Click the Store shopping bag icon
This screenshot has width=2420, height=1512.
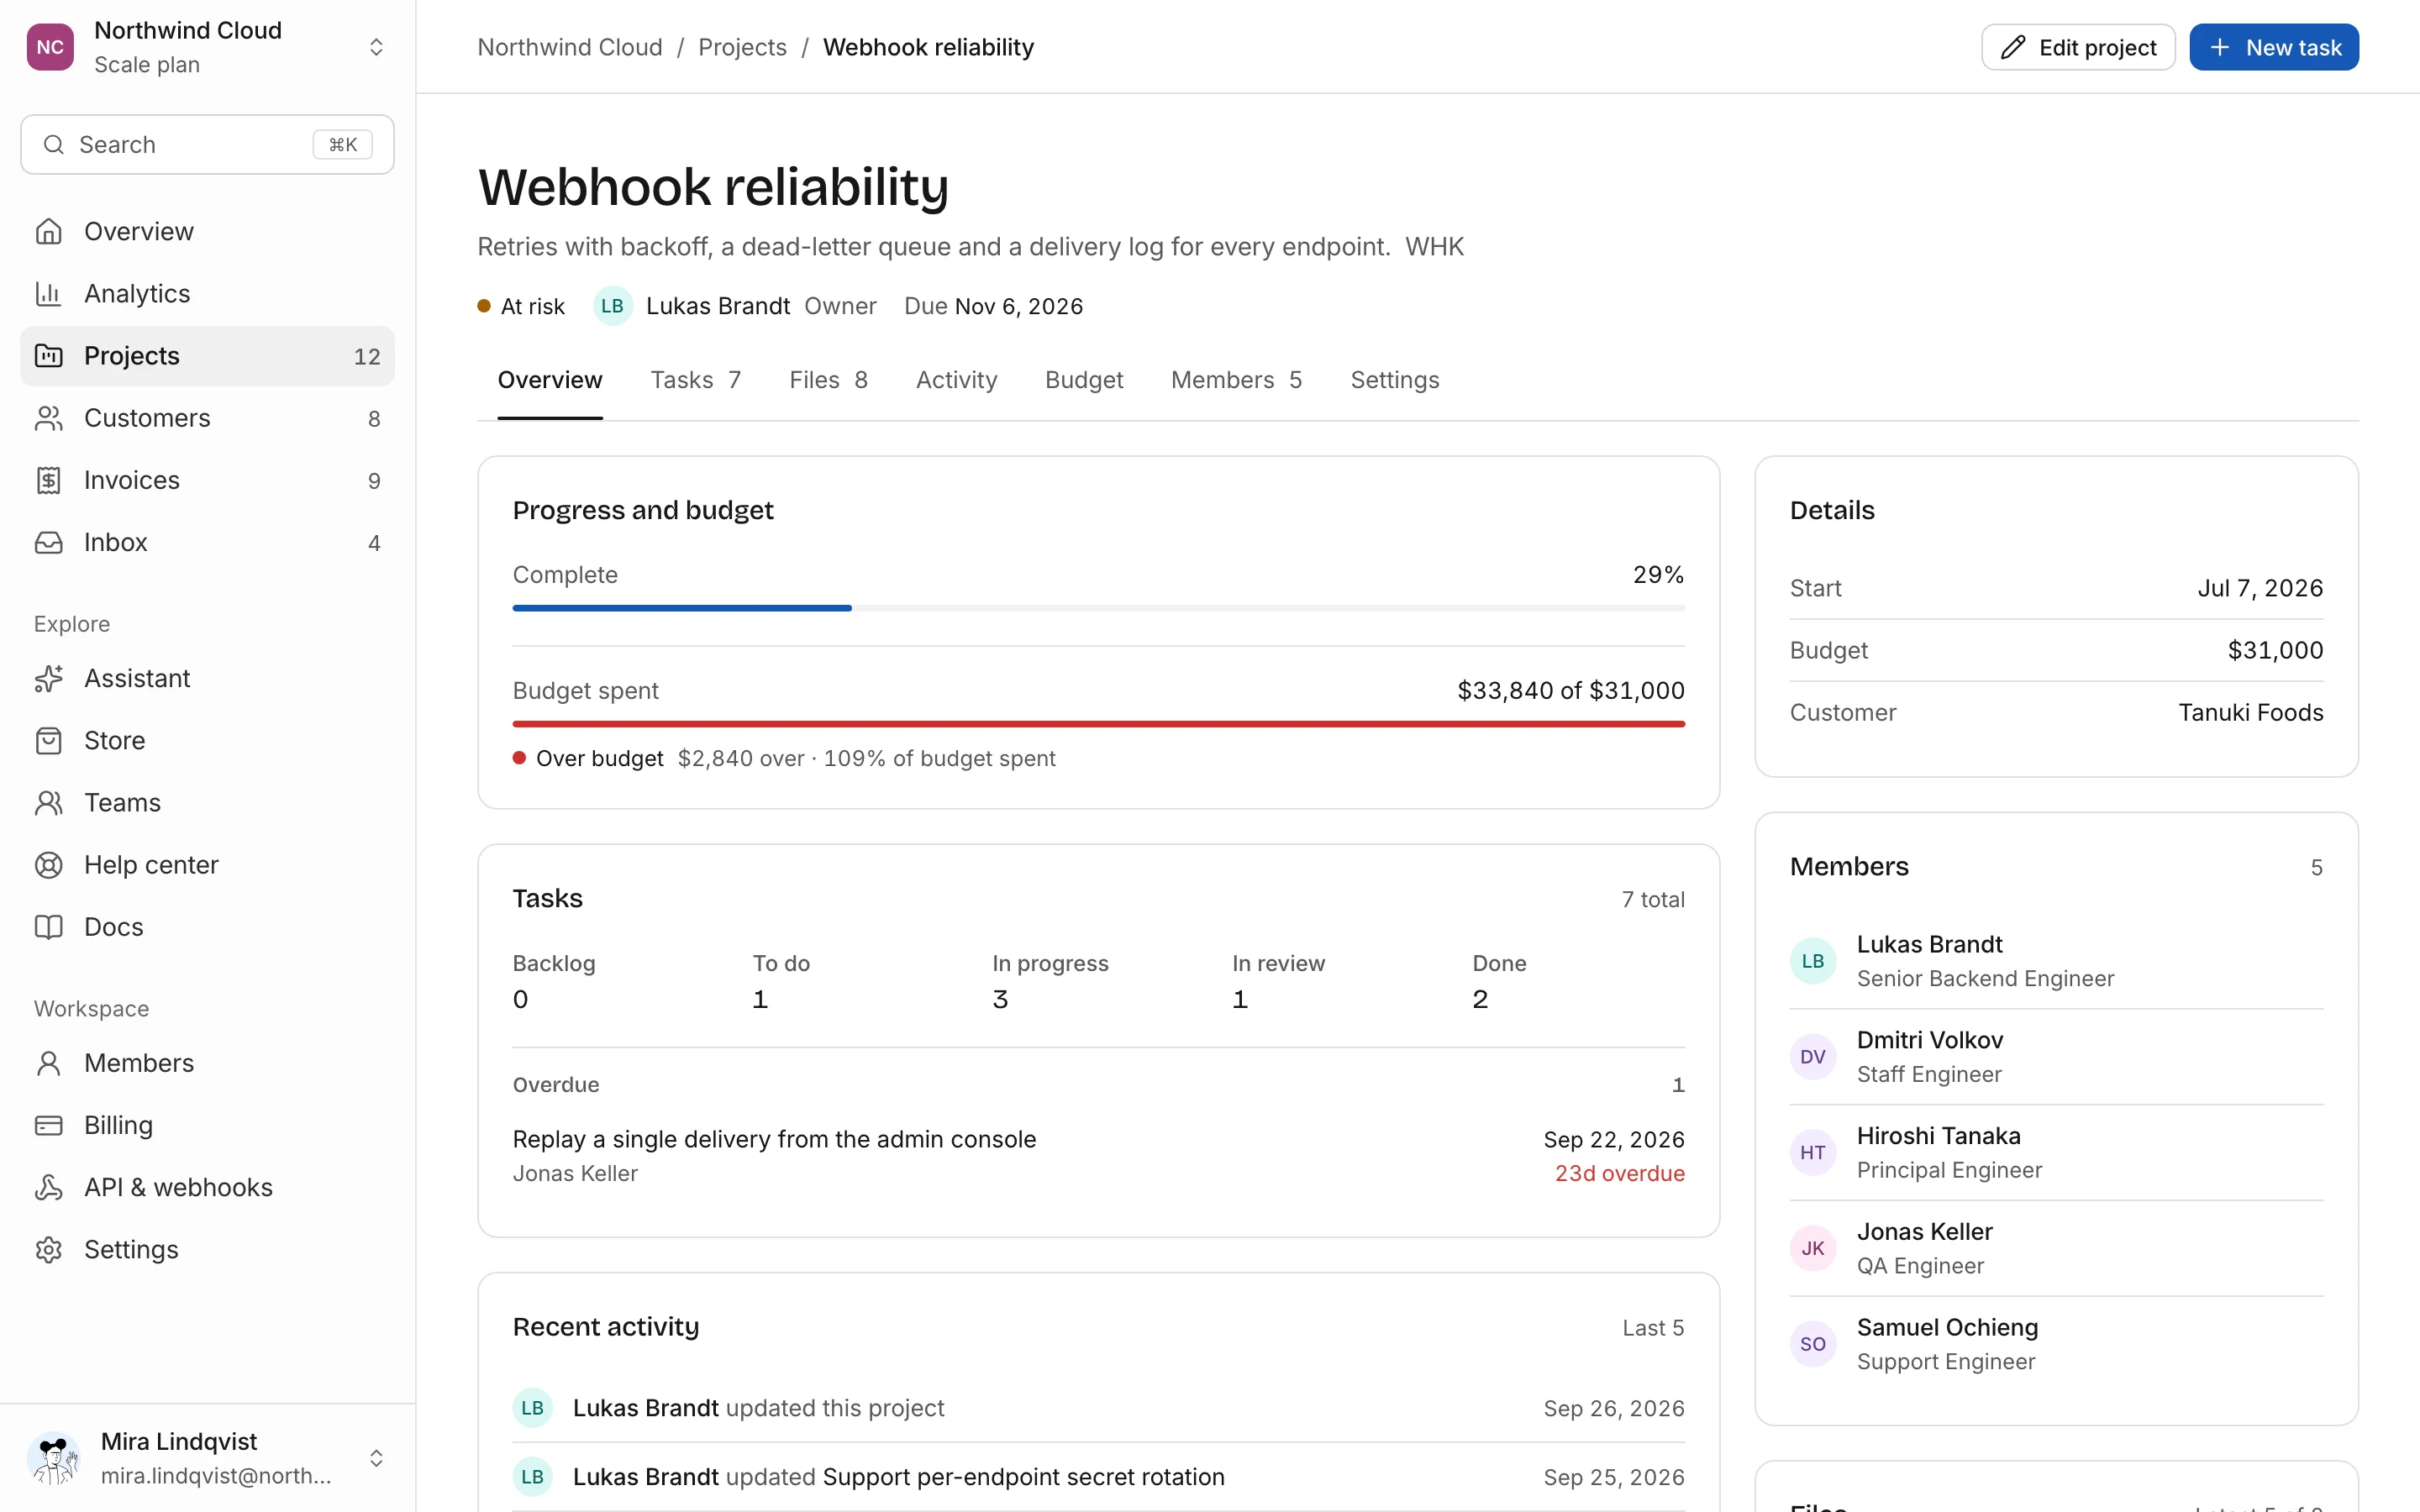pyautogui.click(x=49, y=741)
